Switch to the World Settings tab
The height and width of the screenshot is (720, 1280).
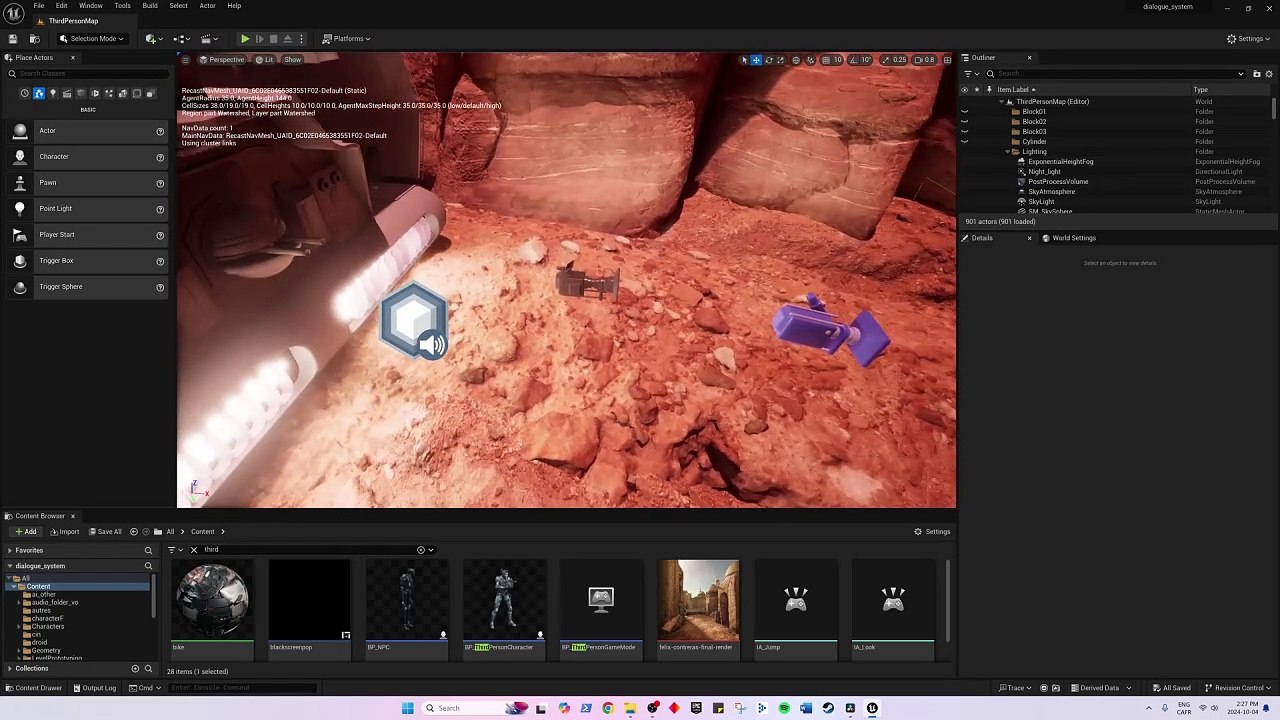tap(1069, 238)
